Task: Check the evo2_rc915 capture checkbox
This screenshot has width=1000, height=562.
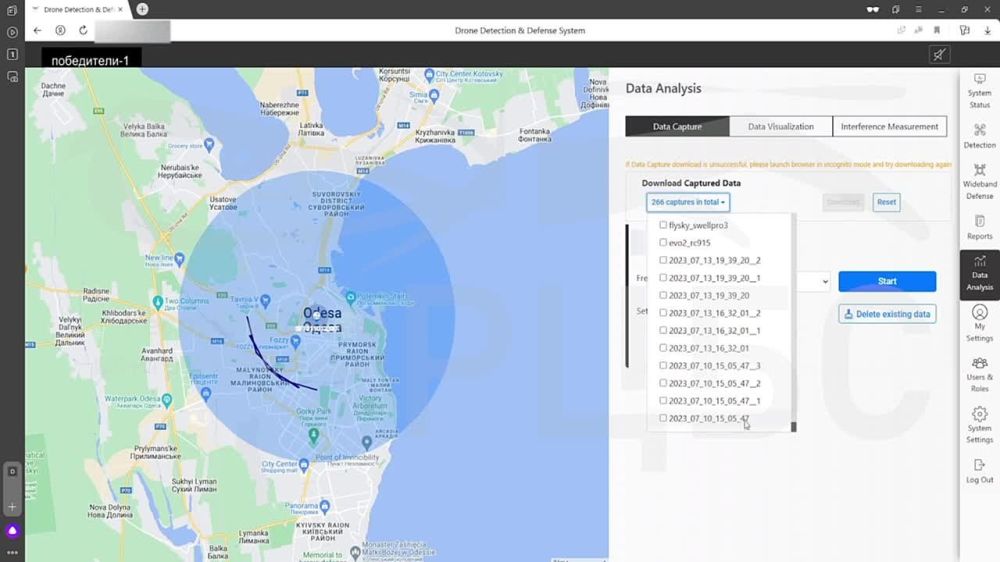Action: tap(663, 243)
